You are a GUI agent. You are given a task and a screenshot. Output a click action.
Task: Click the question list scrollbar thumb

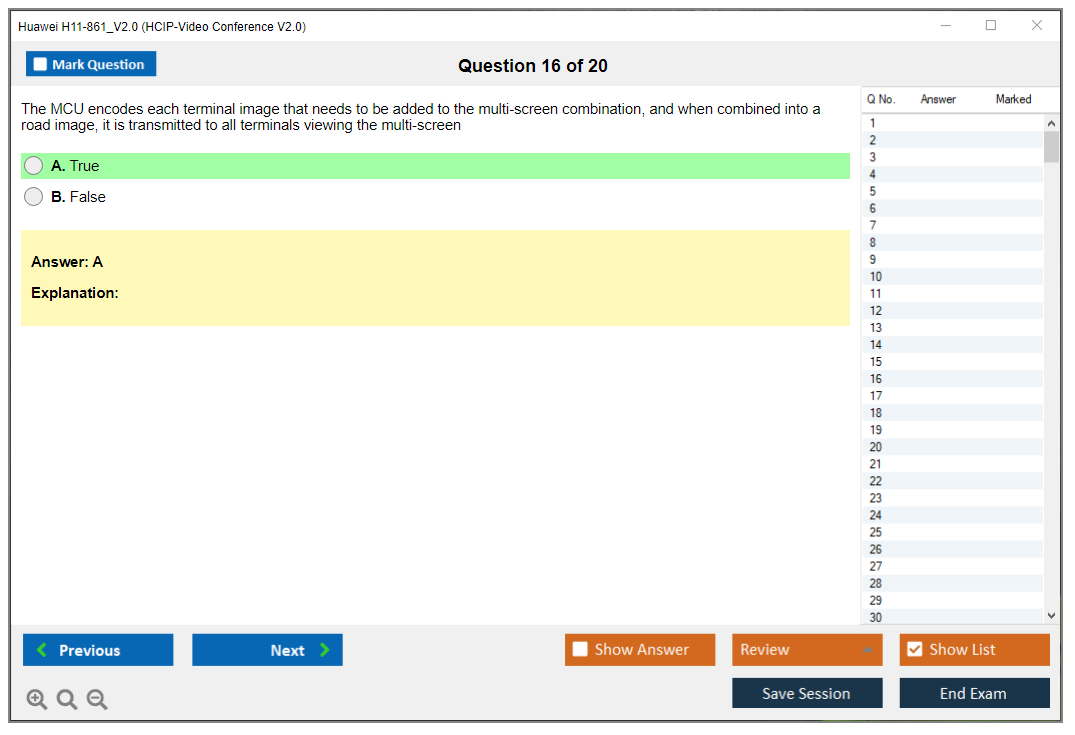pos(1050,147)
